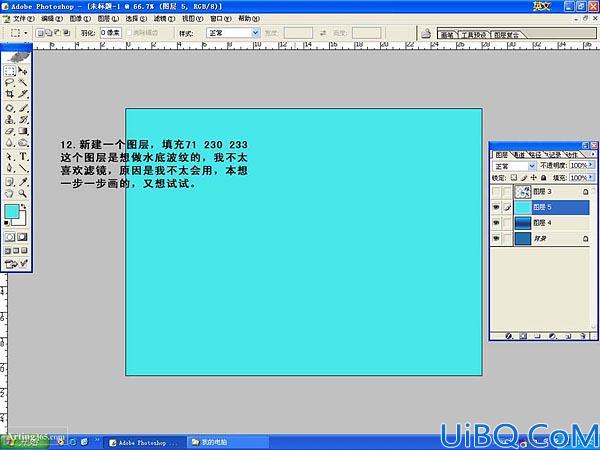Jump to ImageReady button in toolbox
The width and height of the screenshot is (600, 450).
(x=16, y=264)
